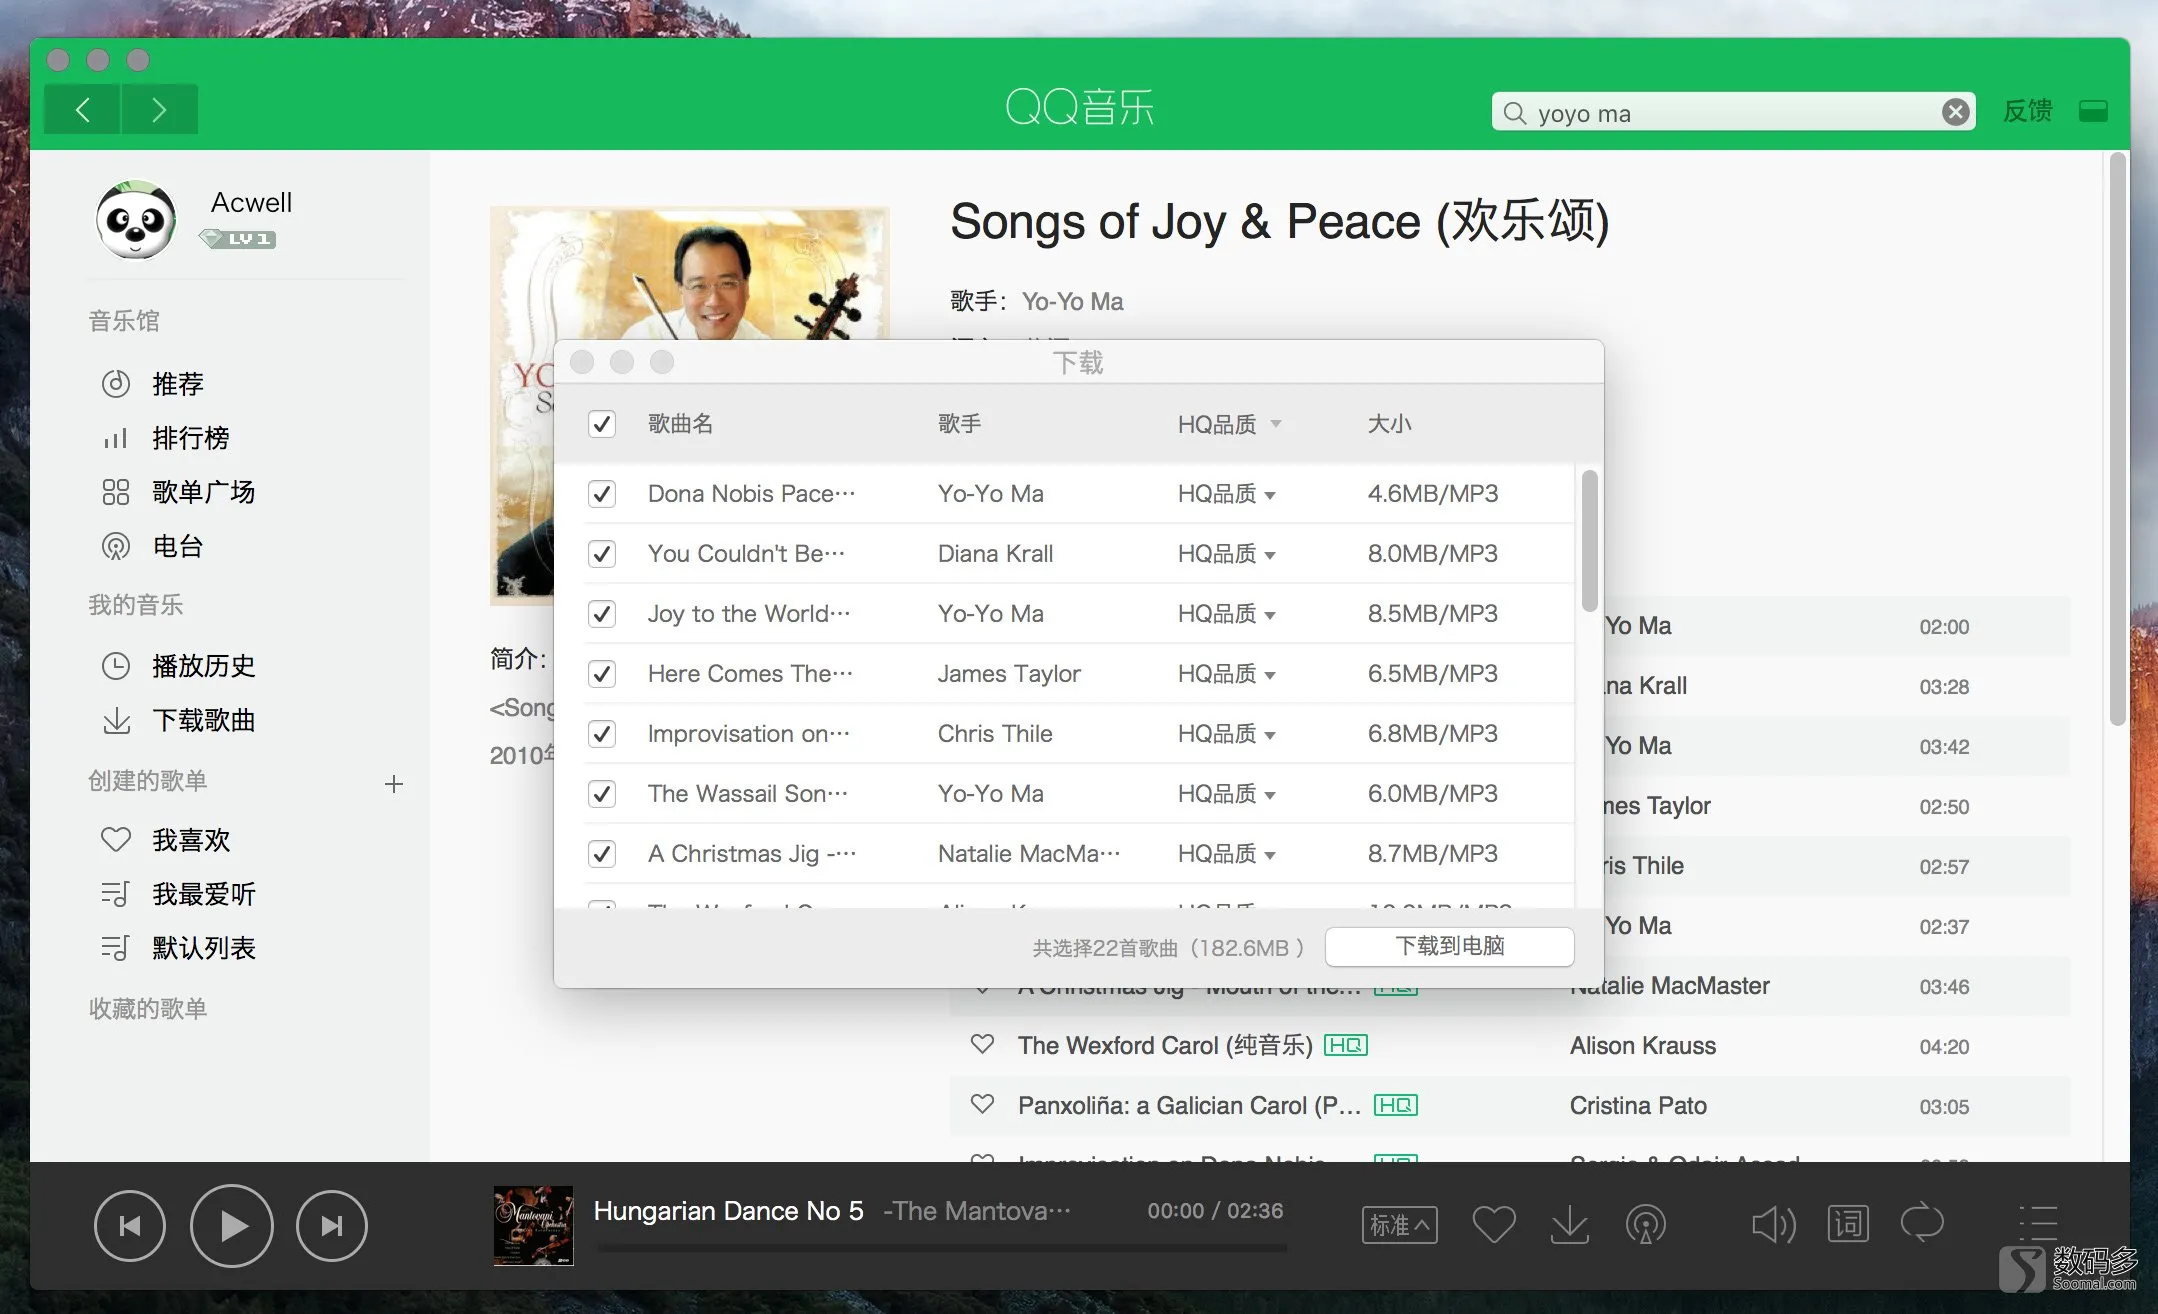
Task: Open the 我喜欢 playlist
Action: click(x=190, y=840)
